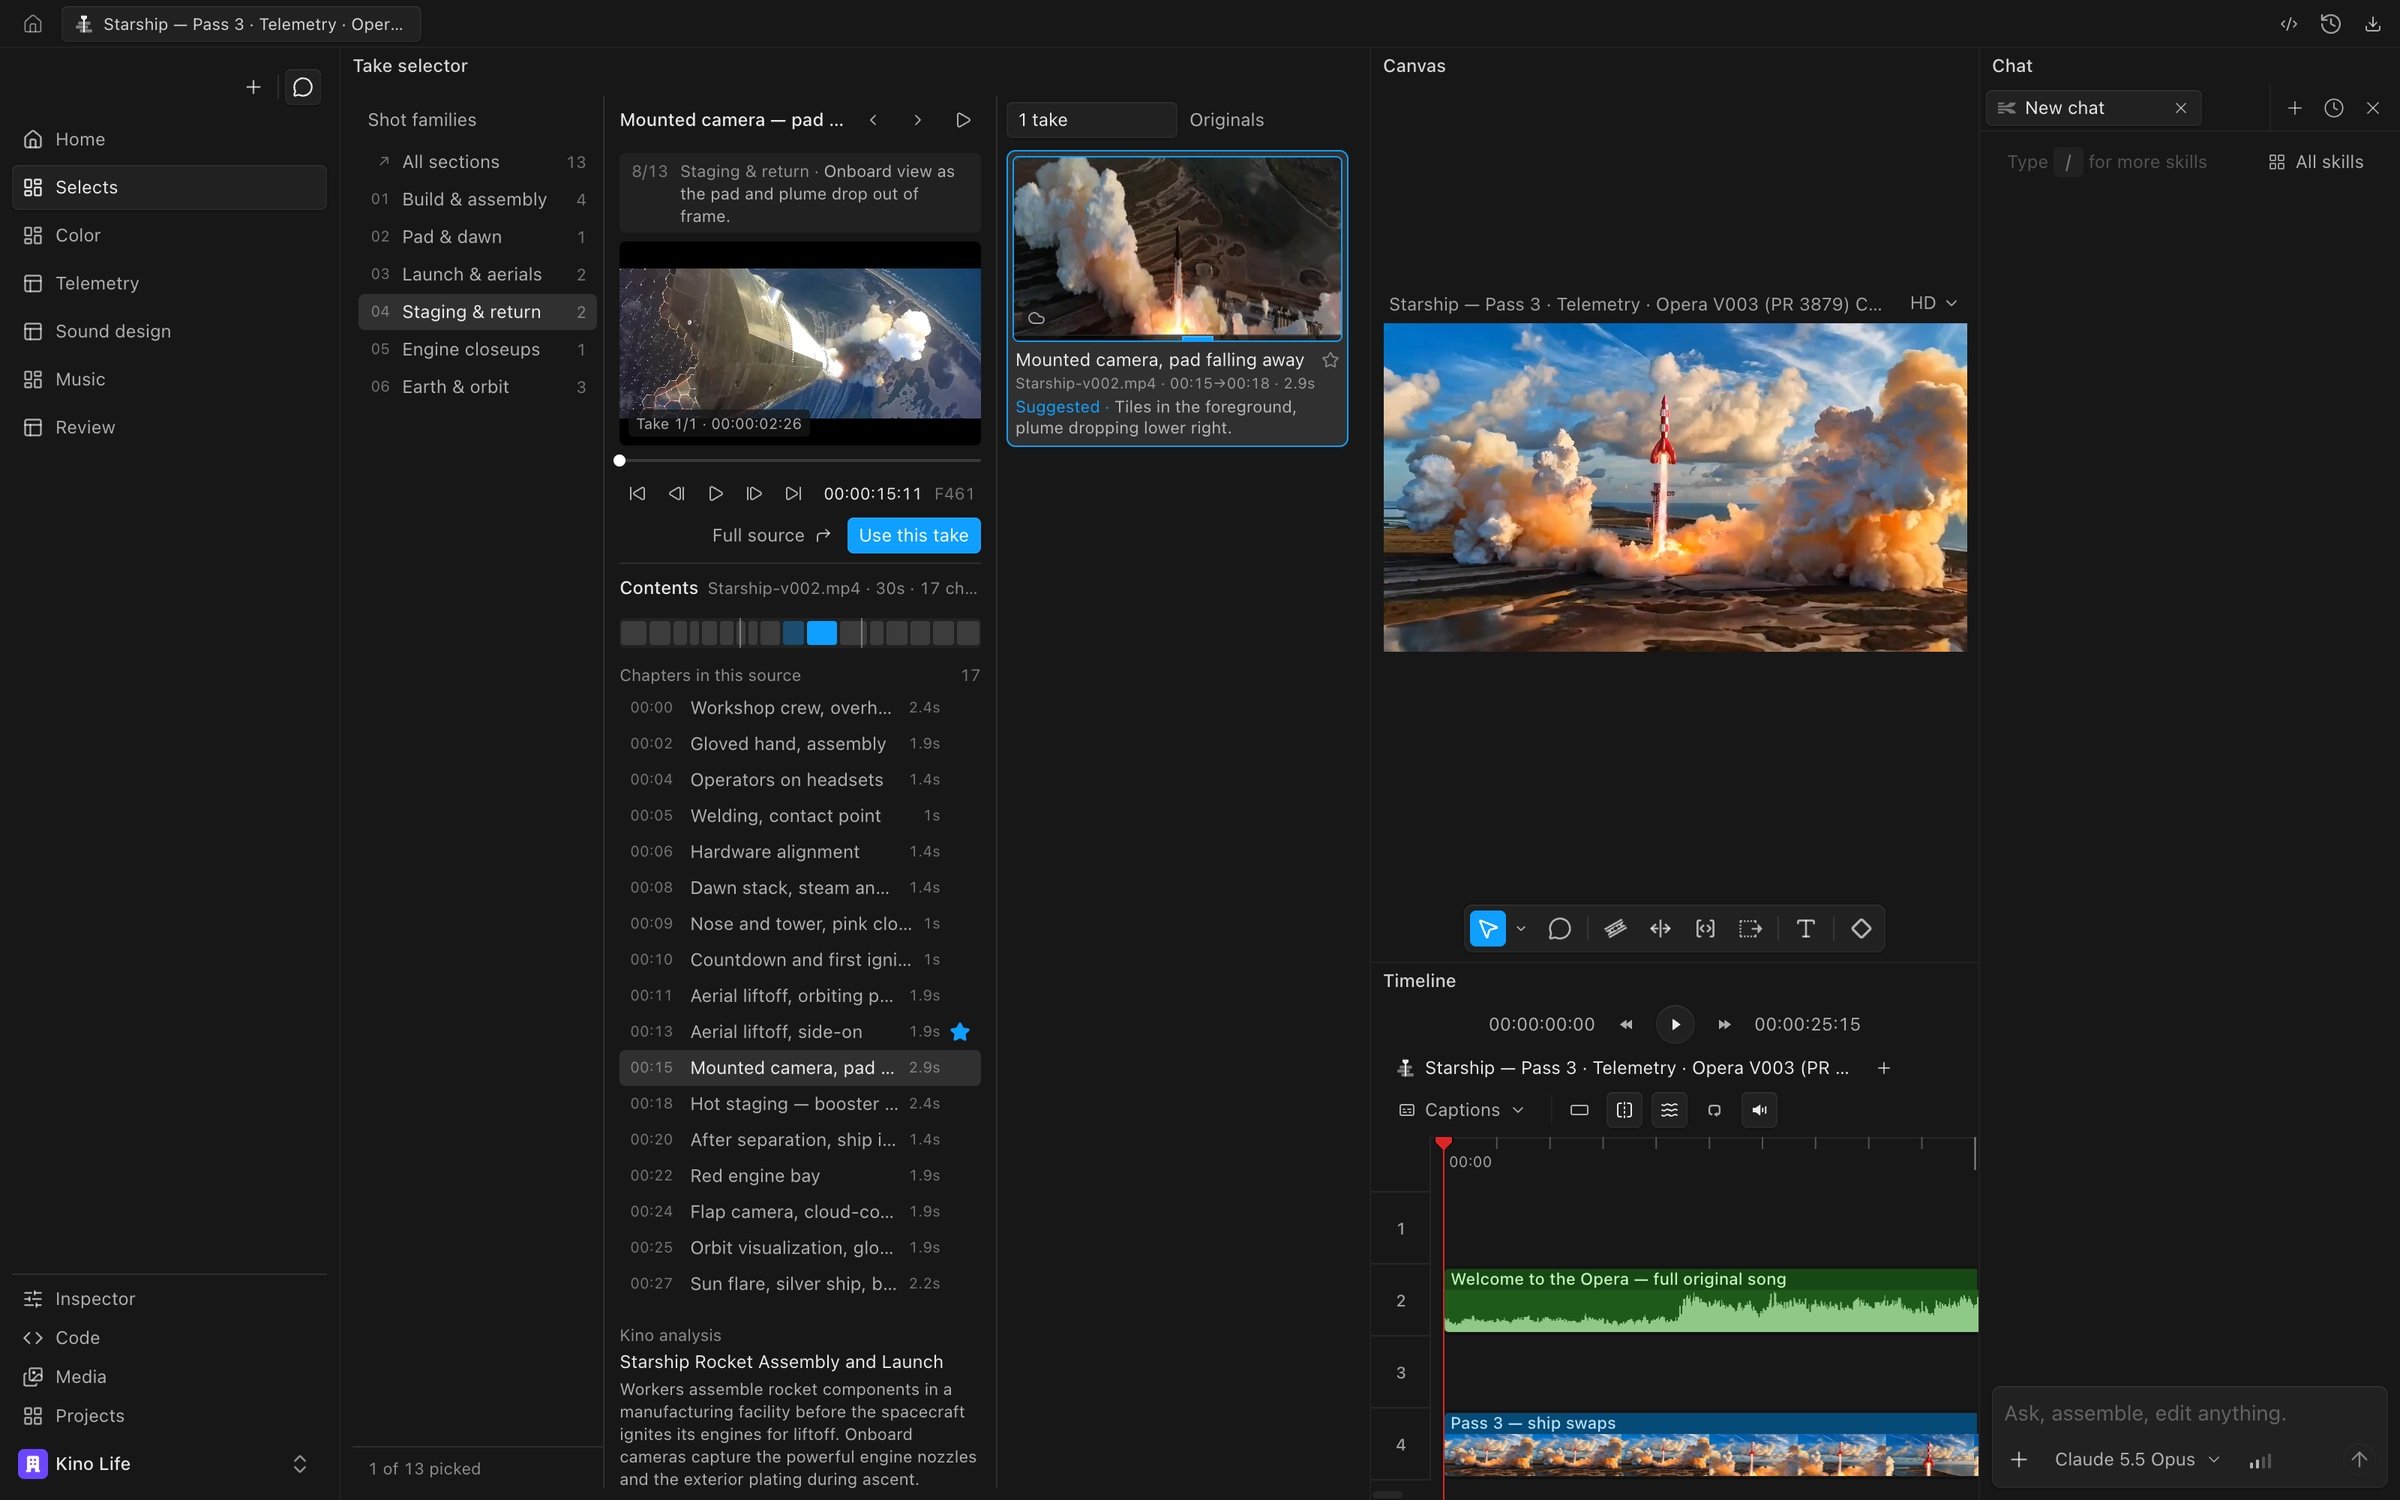Step one frame back in take preview

[676, 494]
